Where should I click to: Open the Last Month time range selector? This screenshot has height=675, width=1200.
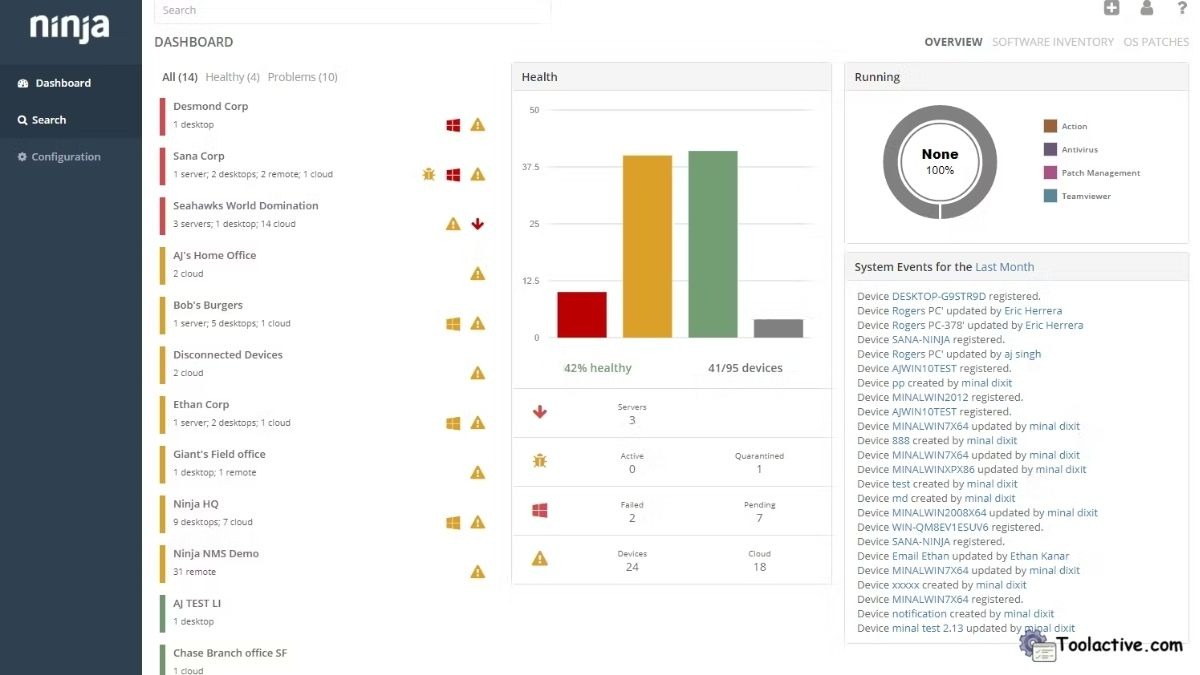1005,266
